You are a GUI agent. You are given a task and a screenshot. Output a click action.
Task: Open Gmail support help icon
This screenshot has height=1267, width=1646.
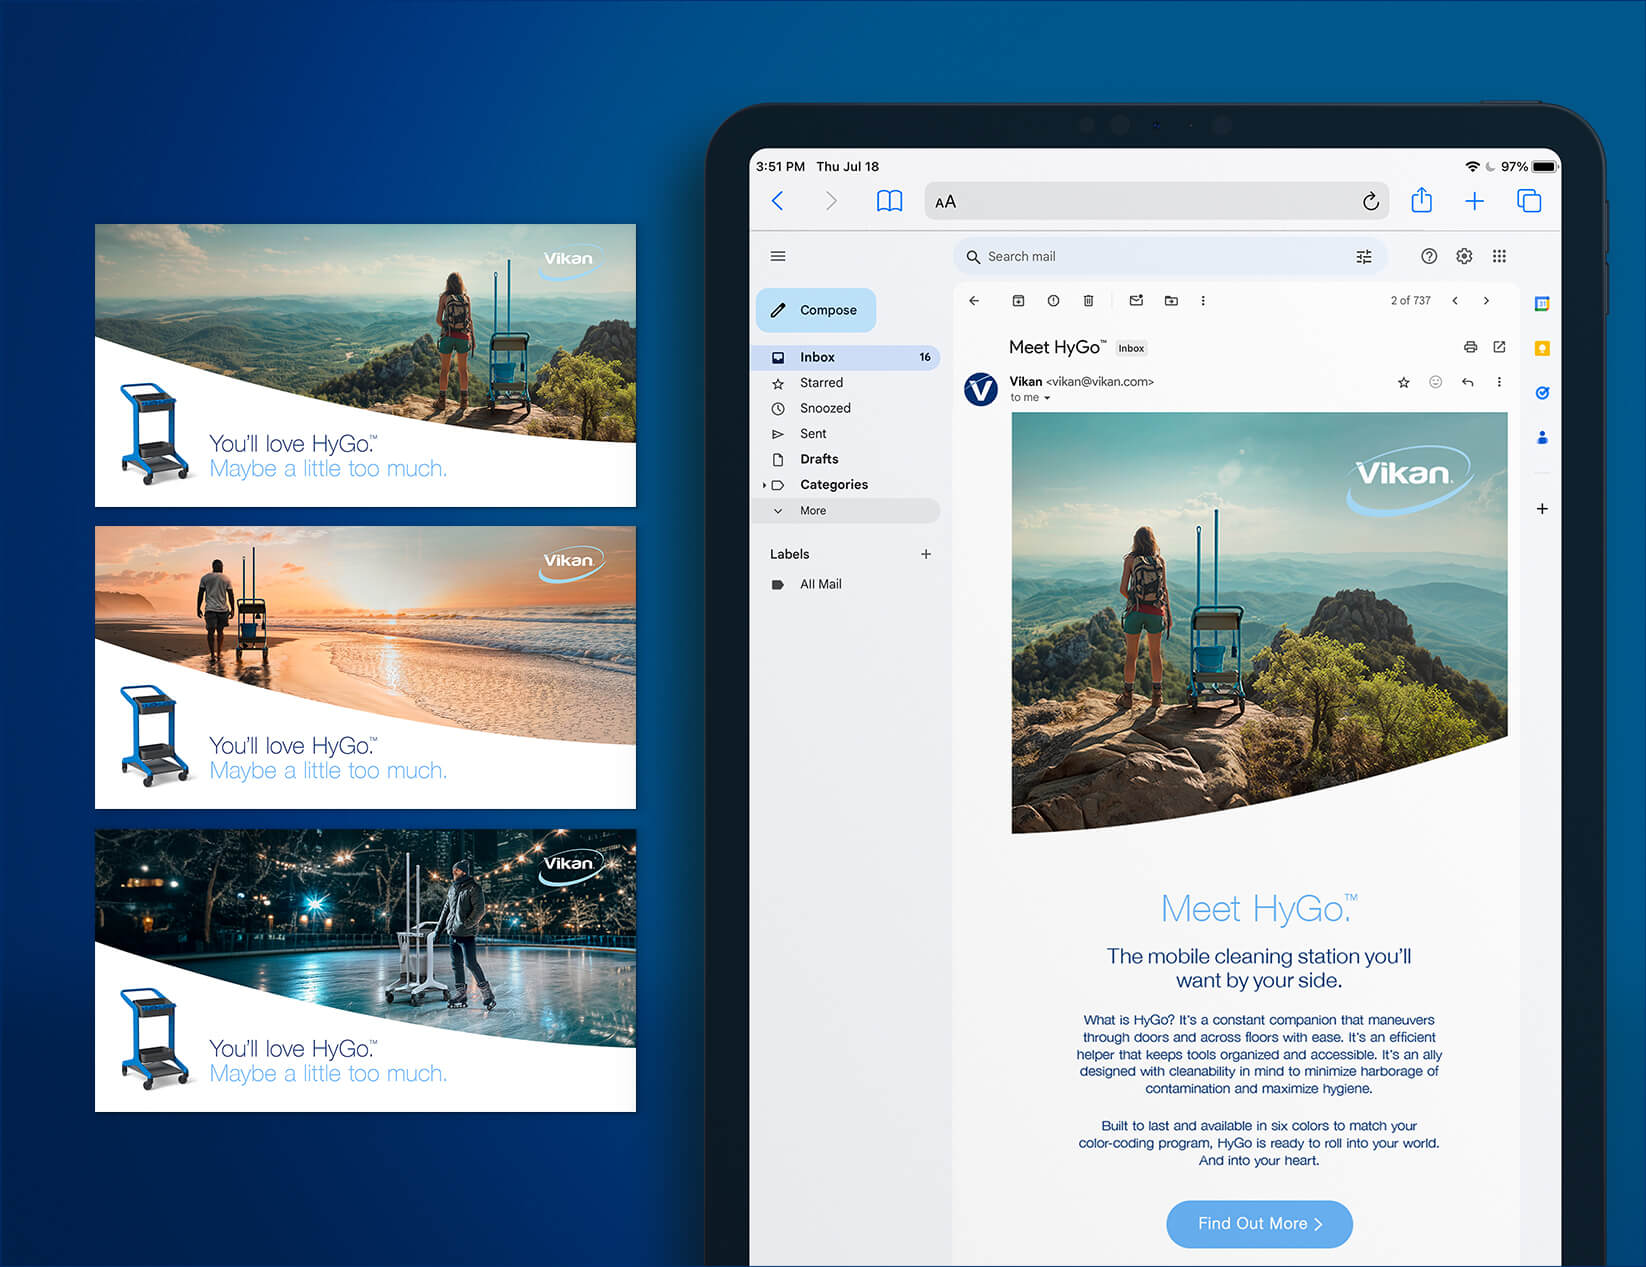click(x=1429, y=256)
